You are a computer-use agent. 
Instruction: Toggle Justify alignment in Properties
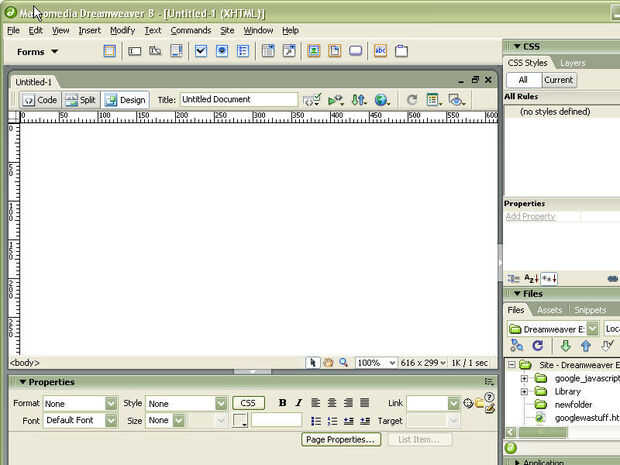coord(365,403)
